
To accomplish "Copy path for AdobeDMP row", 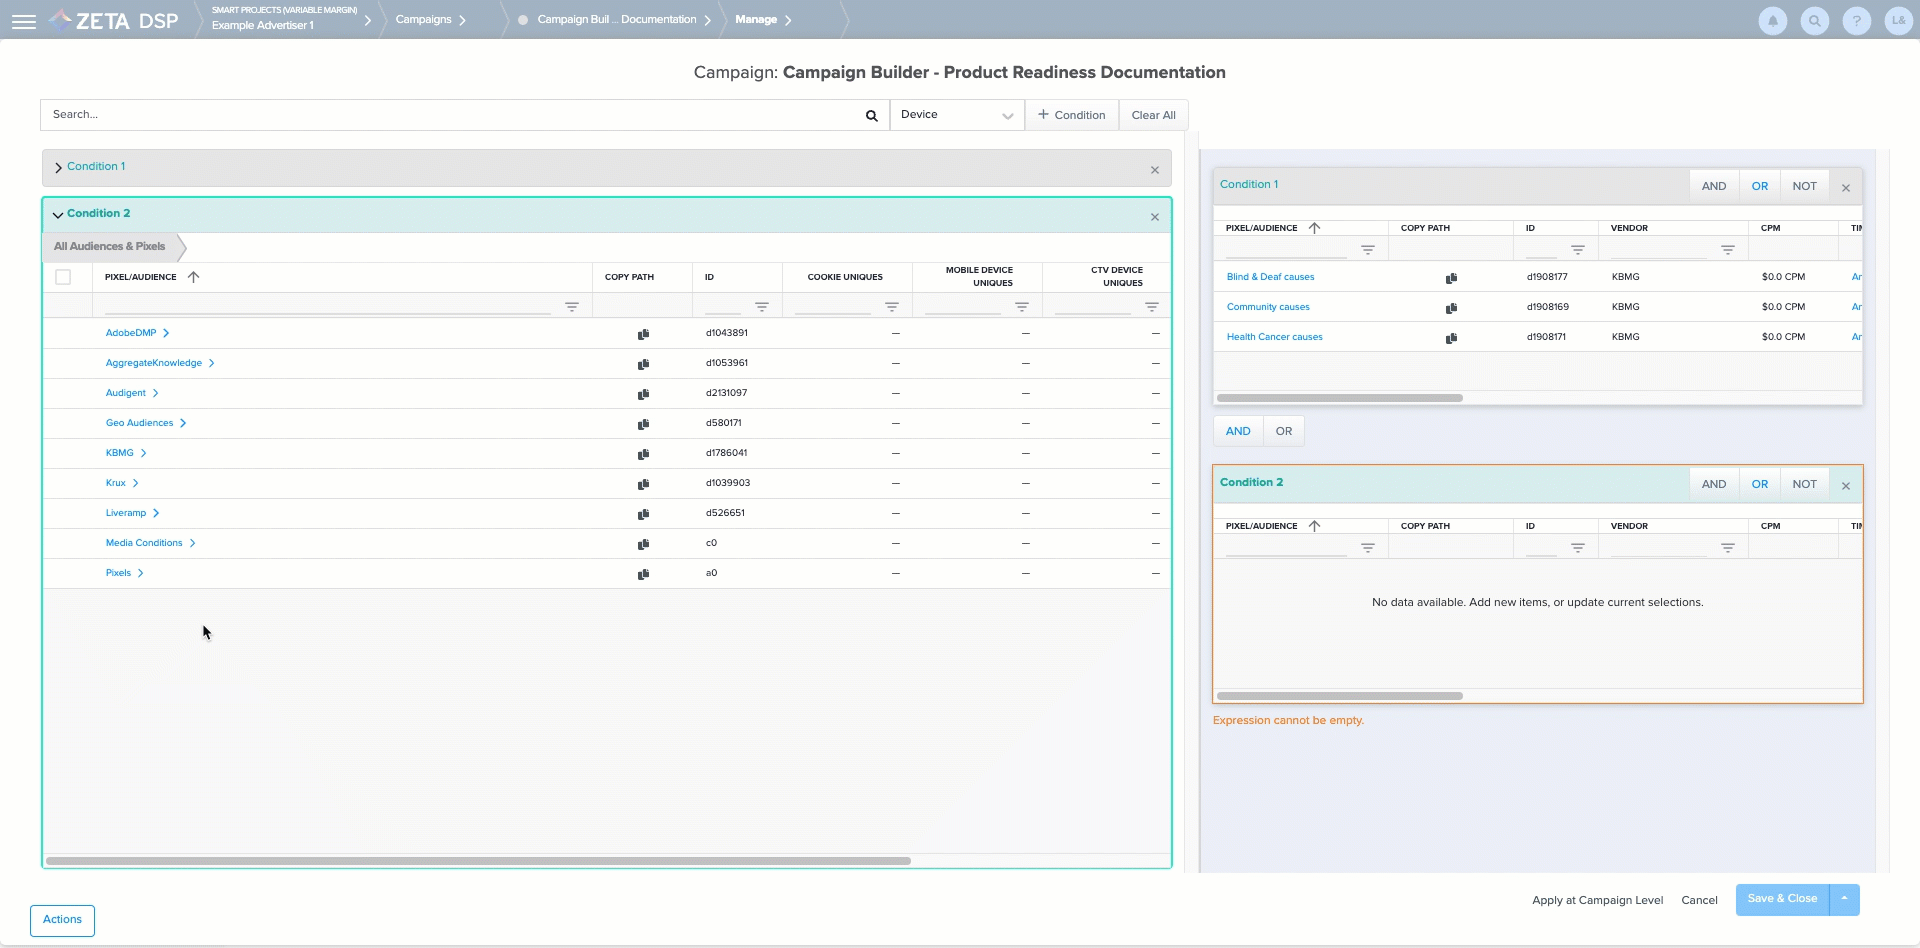I will tap(643, 334).
